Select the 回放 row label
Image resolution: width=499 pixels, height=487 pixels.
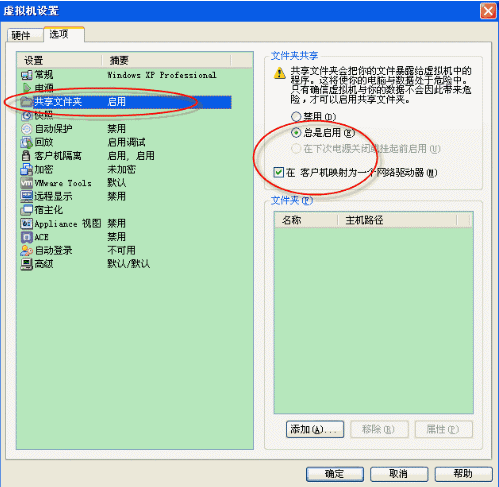(x=44, y=142)
